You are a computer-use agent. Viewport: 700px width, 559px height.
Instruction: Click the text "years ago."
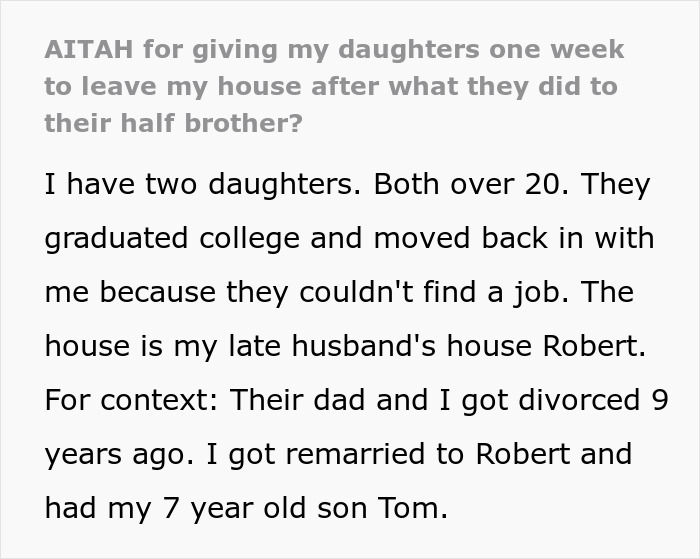[x=120, y=456]
